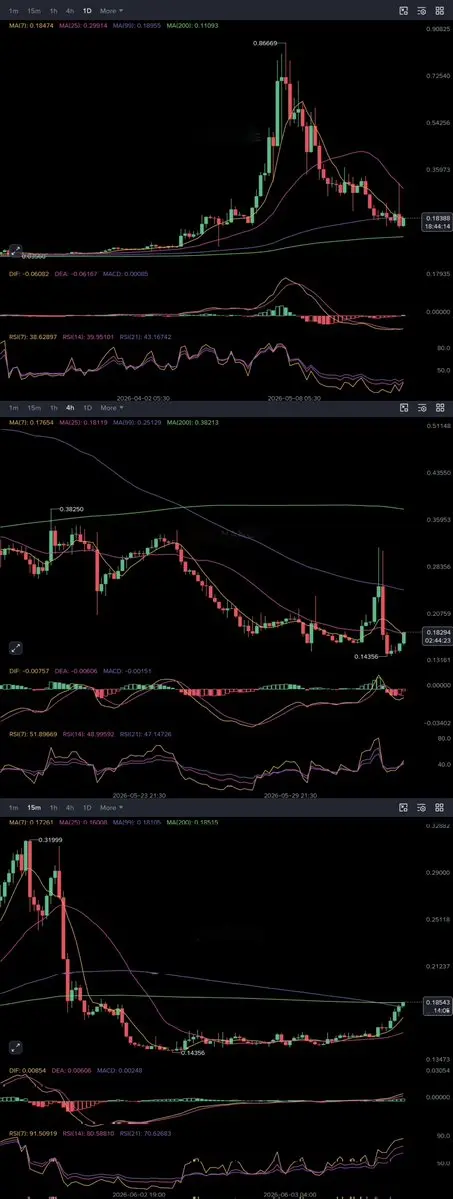Select the 1h interval on the middle chart

click(54, 408)
